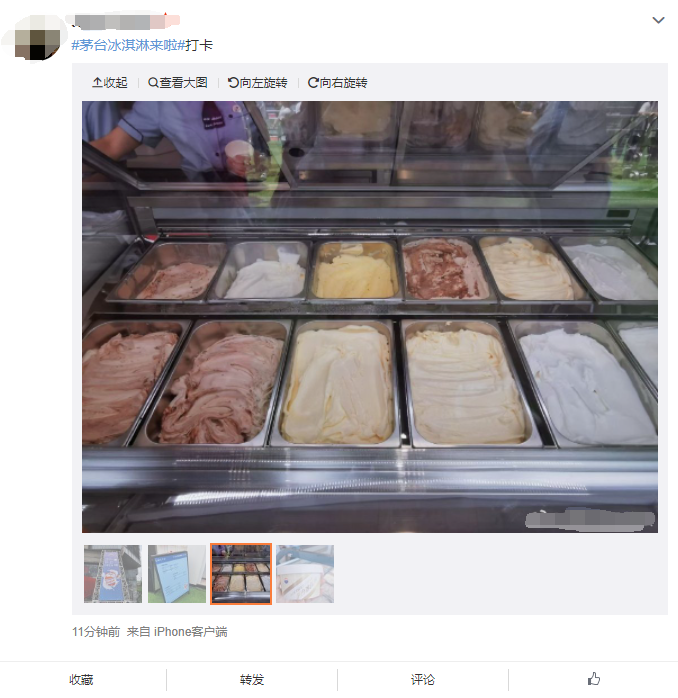Click the rotate-left arrow icon
The width and height of the screenshot is (678, 698).
233,82
